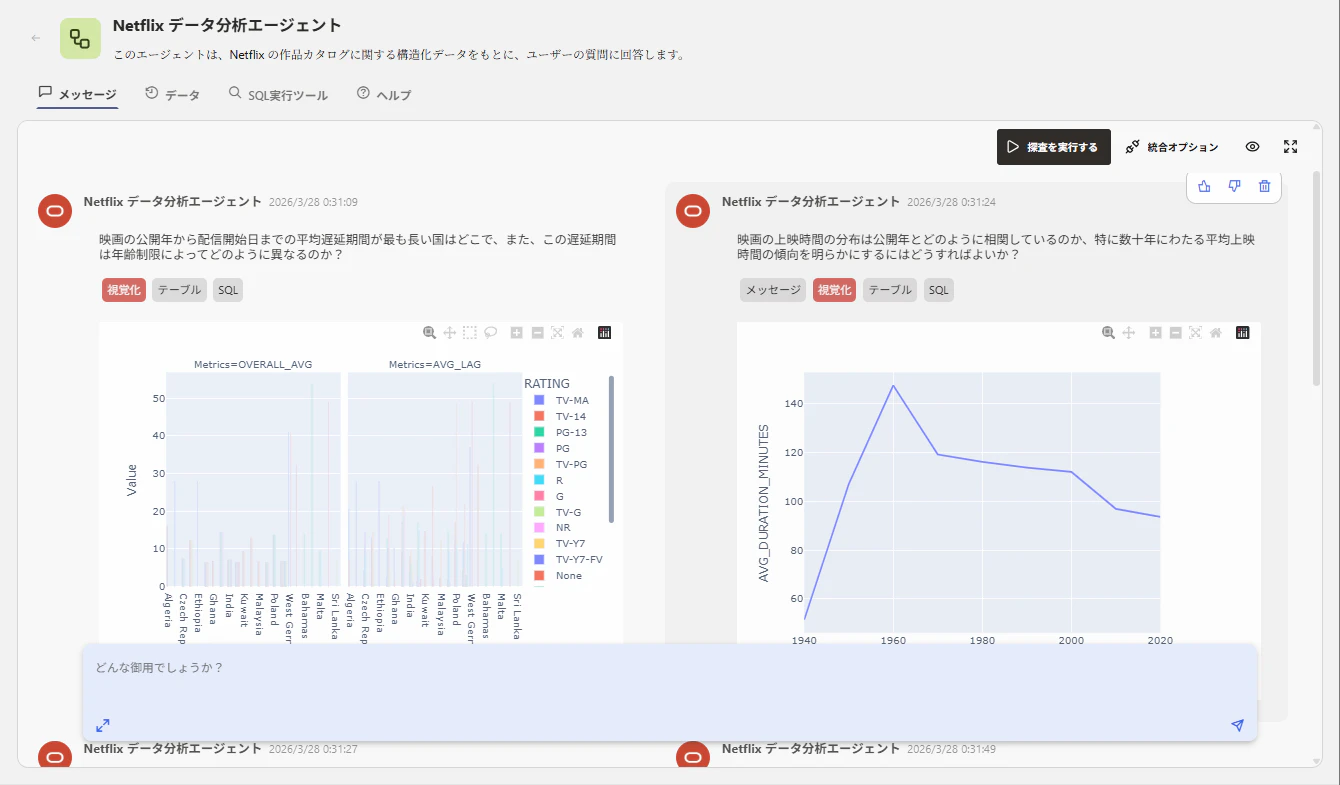
Task: Give thumbs up to the 0:31:24 message
Action: 1204,186
